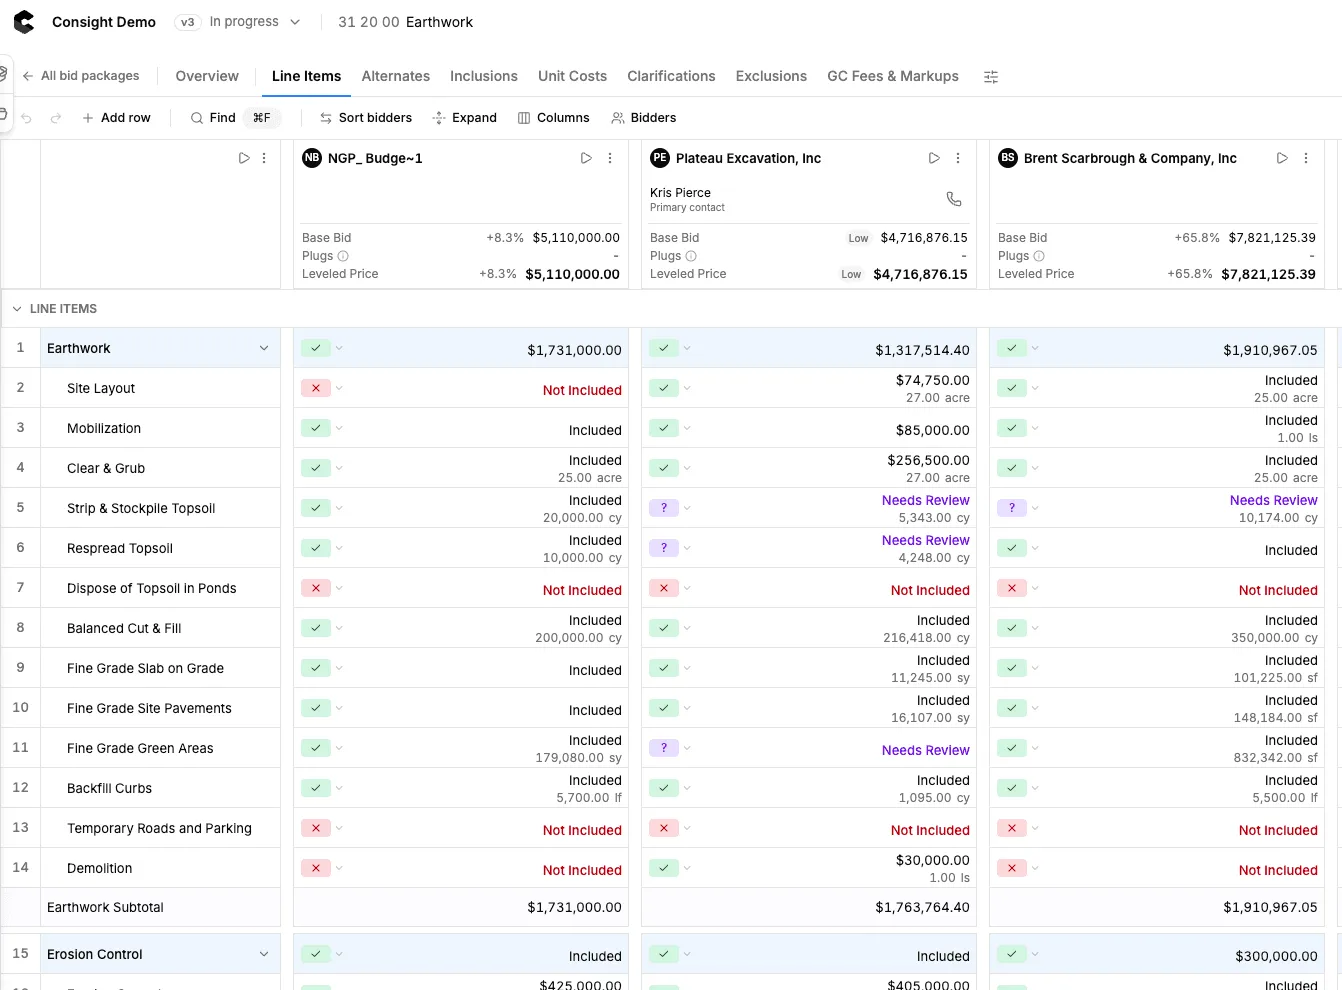
Task: Click the info icon next to NGP Plugs
Action: pos(343,256)
